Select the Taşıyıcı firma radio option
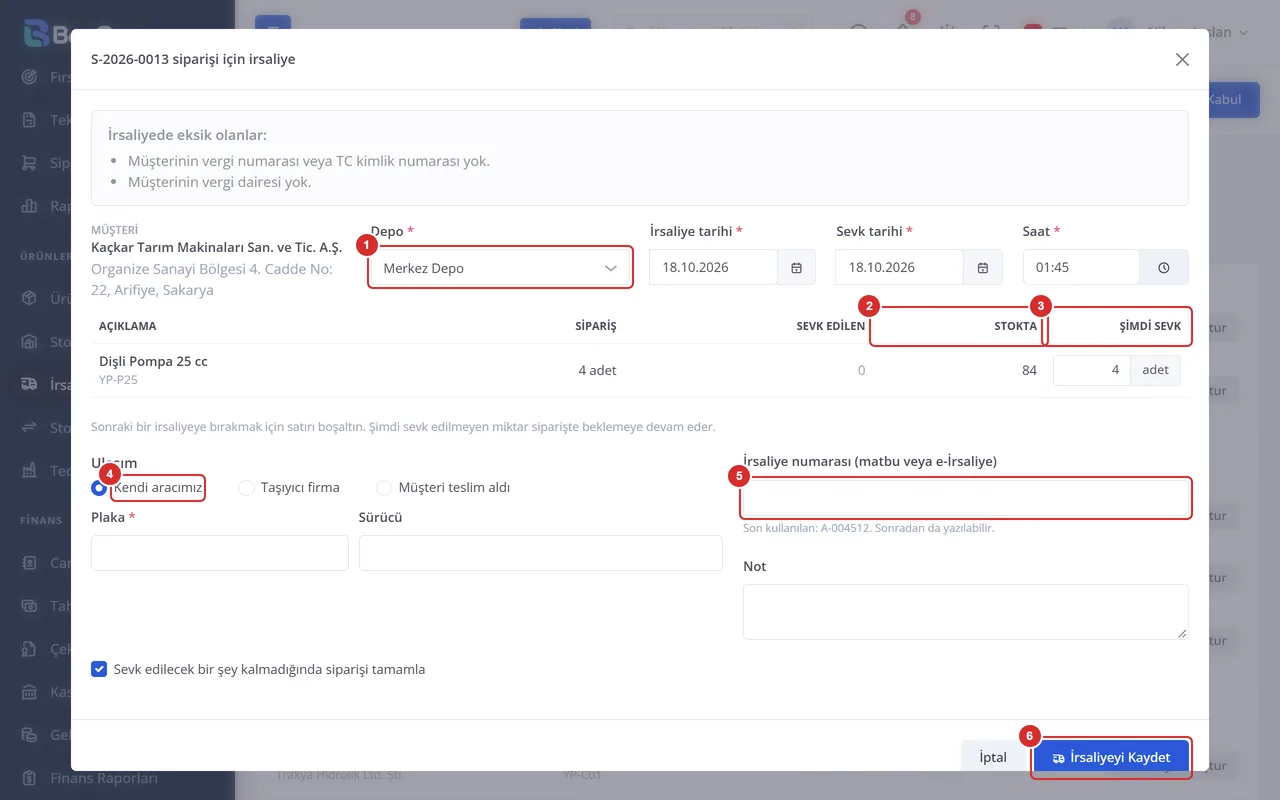Viewport: 1280px width, 800px height. (x=246, y=488)
